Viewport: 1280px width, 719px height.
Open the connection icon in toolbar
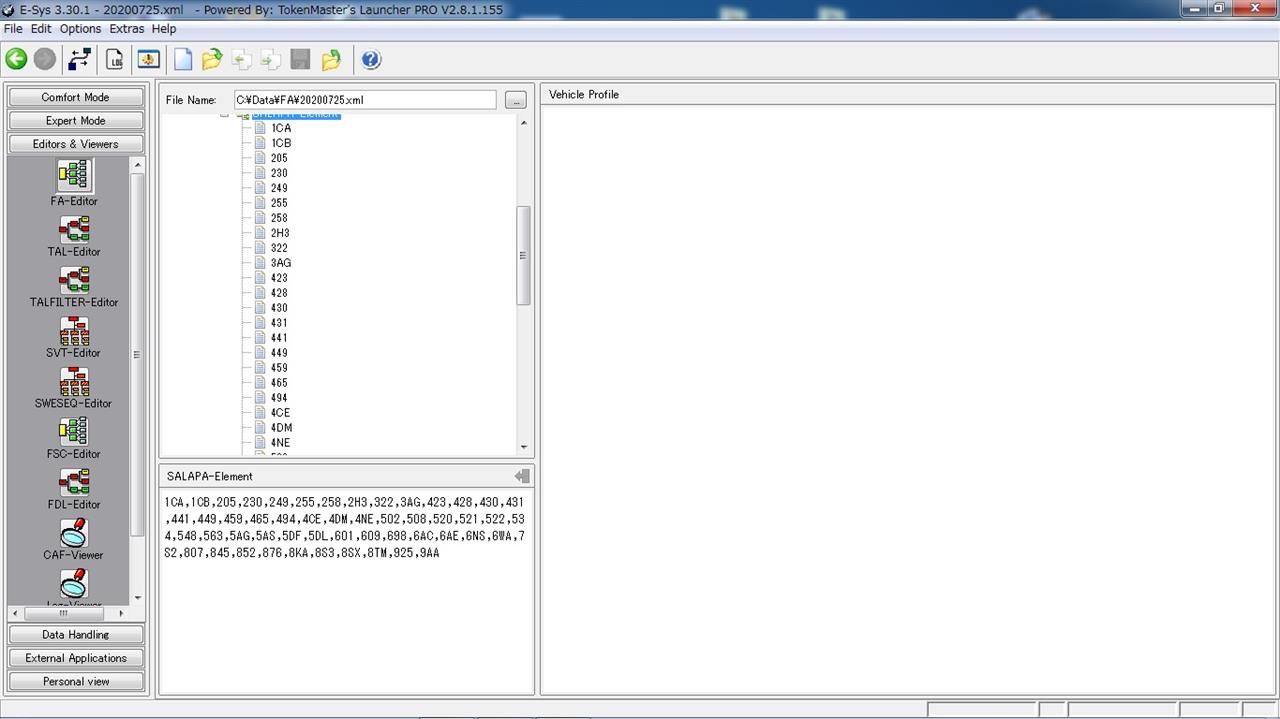(79, 60)
